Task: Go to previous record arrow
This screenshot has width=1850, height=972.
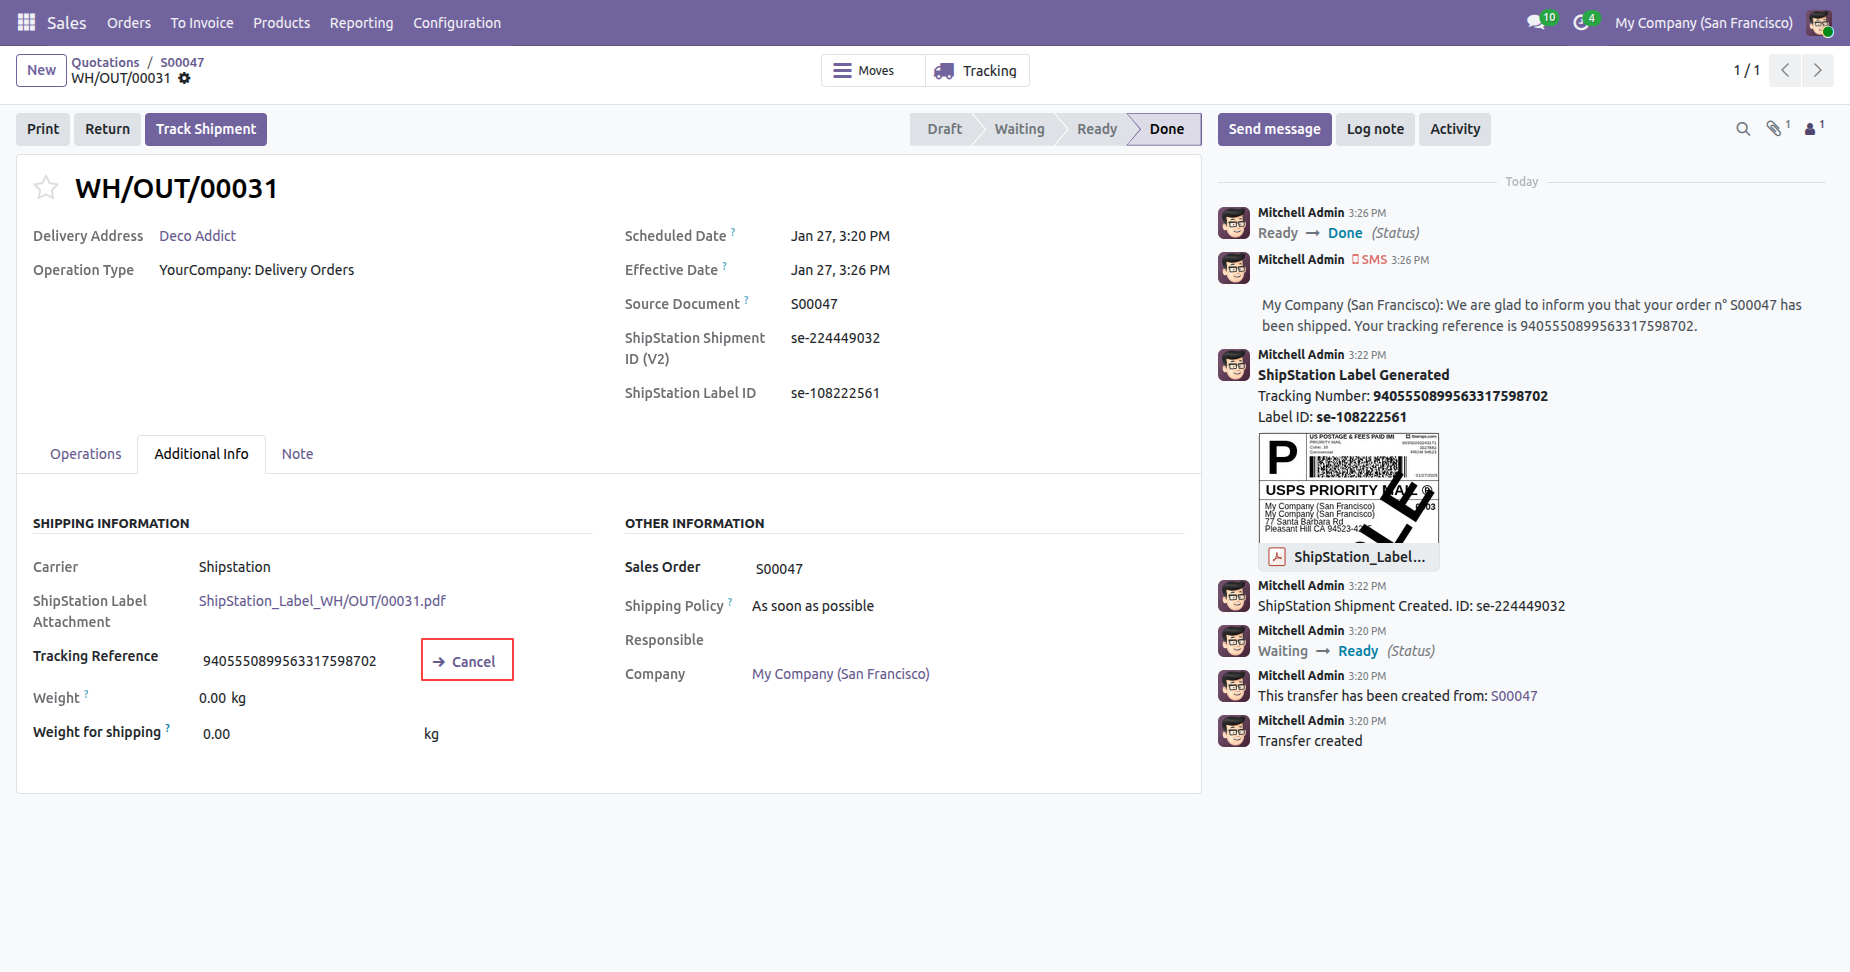Action: pyautogui.click(x=1785, y=70)
